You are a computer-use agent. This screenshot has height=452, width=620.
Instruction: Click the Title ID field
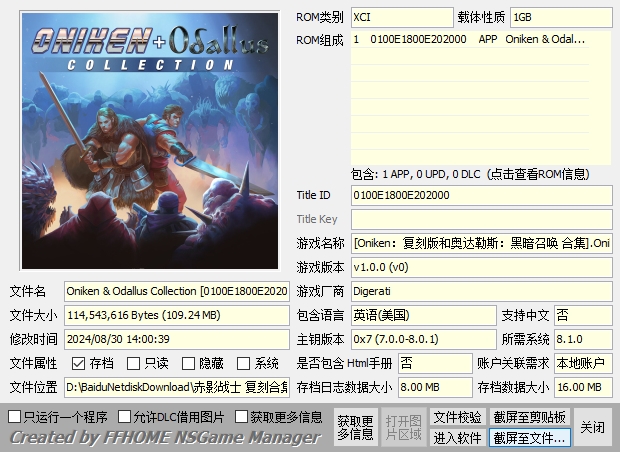tap(481, 195)
